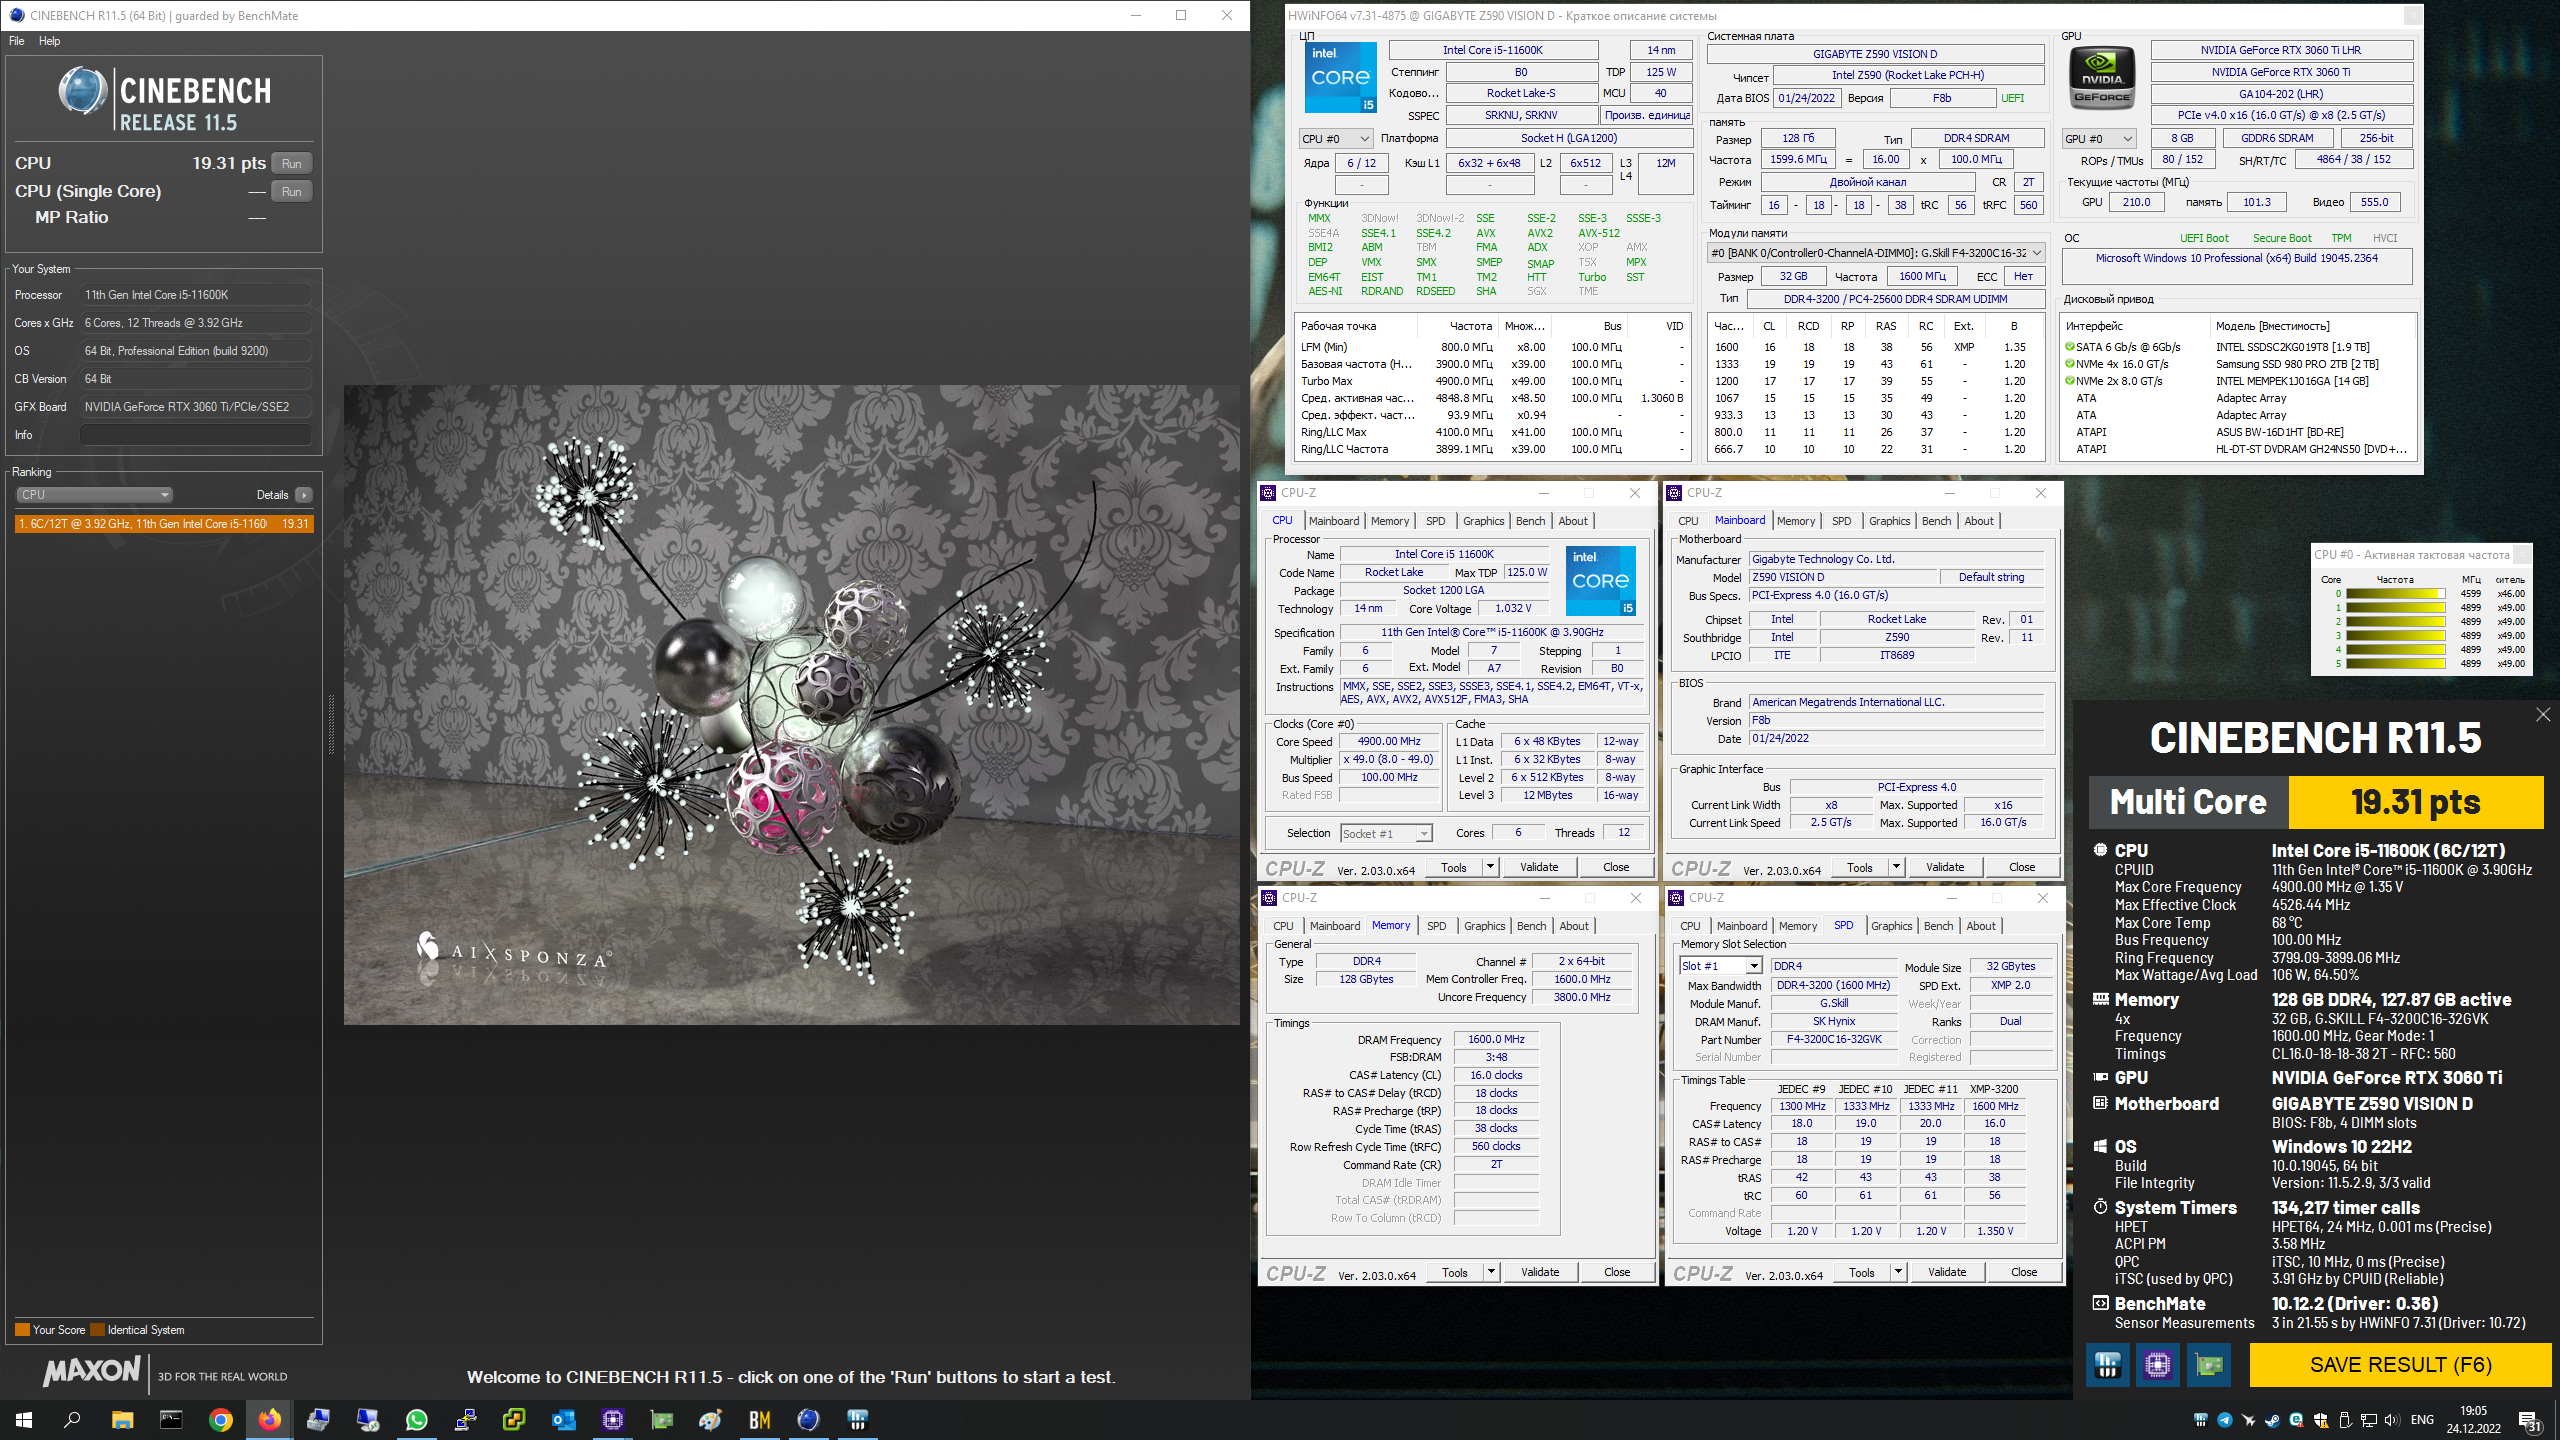Switch to Bench tab in CPU-Z CPU window
Image resolution: width=2560 pixels, height=1440 pixels.
[1530, 521]
